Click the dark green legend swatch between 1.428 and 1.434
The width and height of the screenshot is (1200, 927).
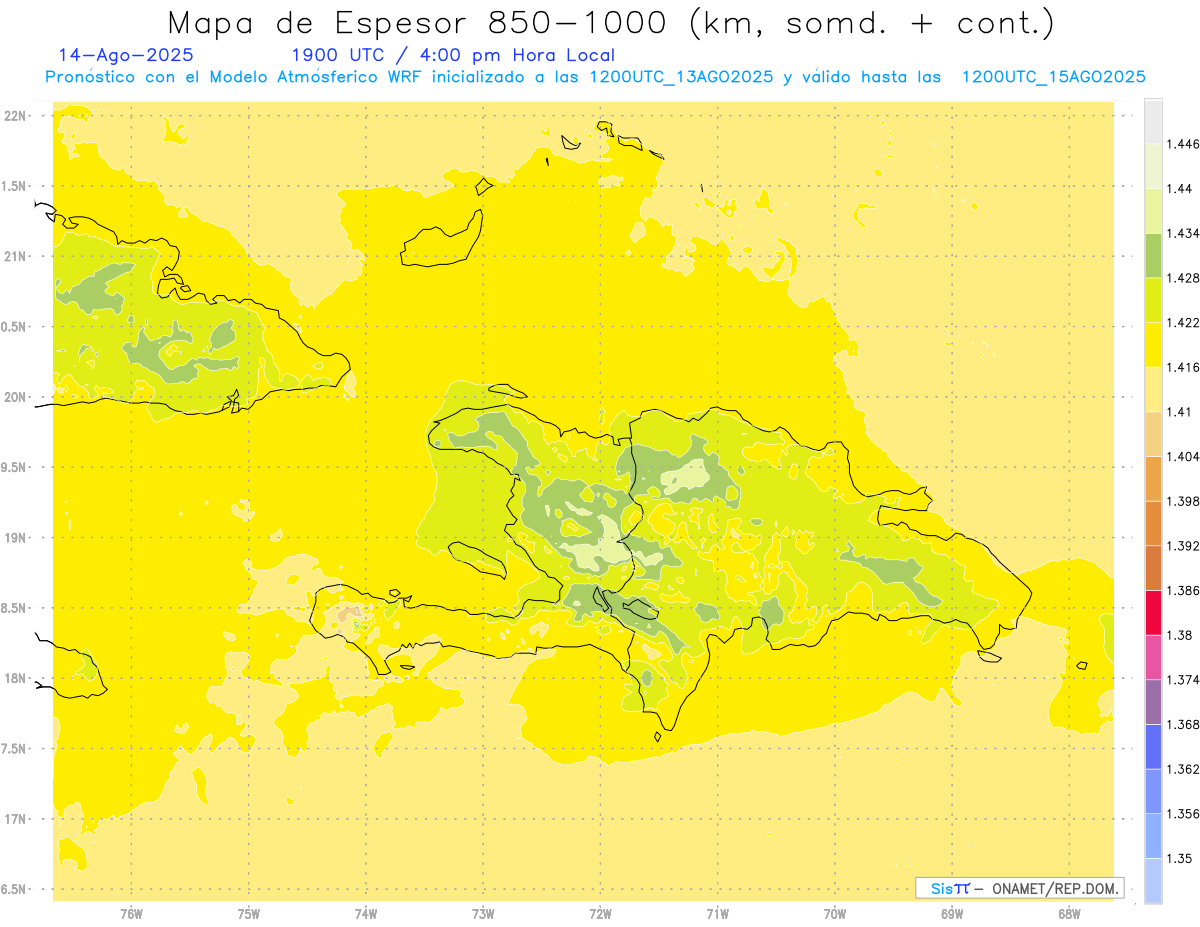click(x=1153, y=255)
